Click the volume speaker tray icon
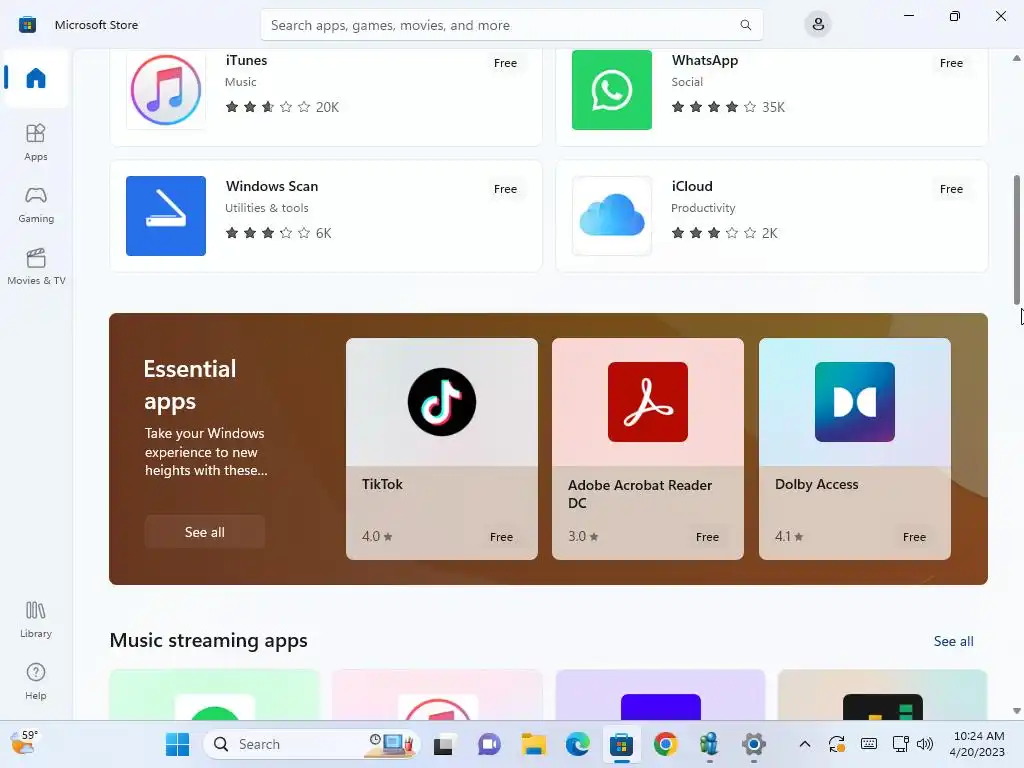The width and height of the screenshot is (1024, 768). coord(925,744)
